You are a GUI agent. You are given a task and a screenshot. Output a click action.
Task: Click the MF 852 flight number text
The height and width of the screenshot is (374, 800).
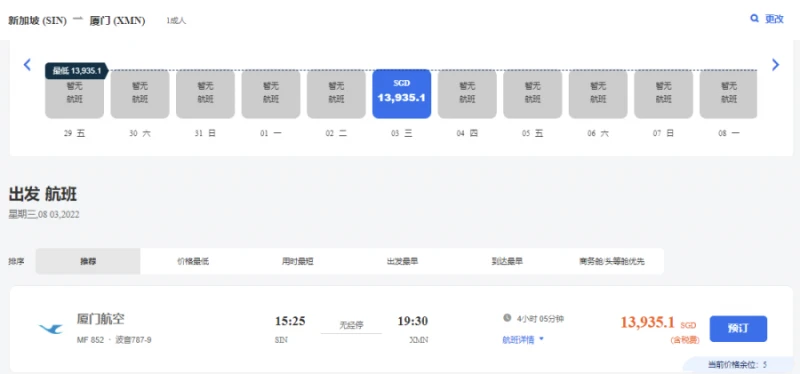click(x=90, y=340)
